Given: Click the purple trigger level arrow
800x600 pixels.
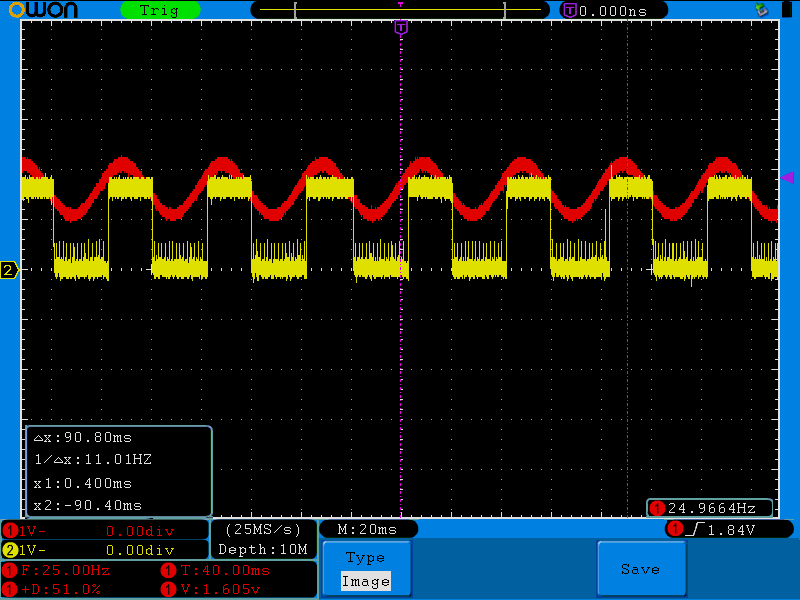Looking at the screenshot, I should click(x=787, y=177).
